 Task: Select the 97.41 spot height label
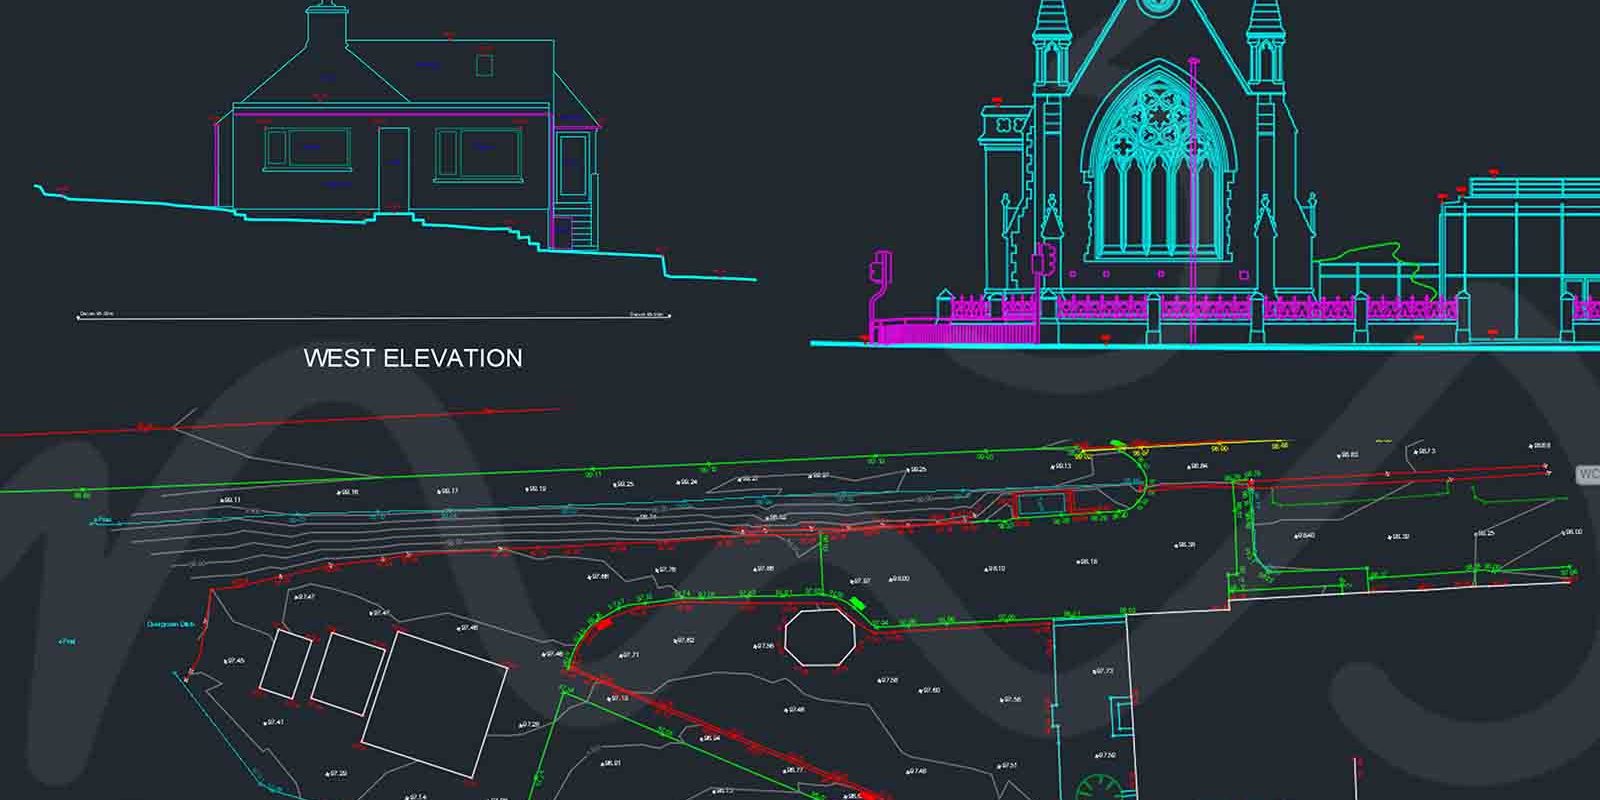coord(273,722)
